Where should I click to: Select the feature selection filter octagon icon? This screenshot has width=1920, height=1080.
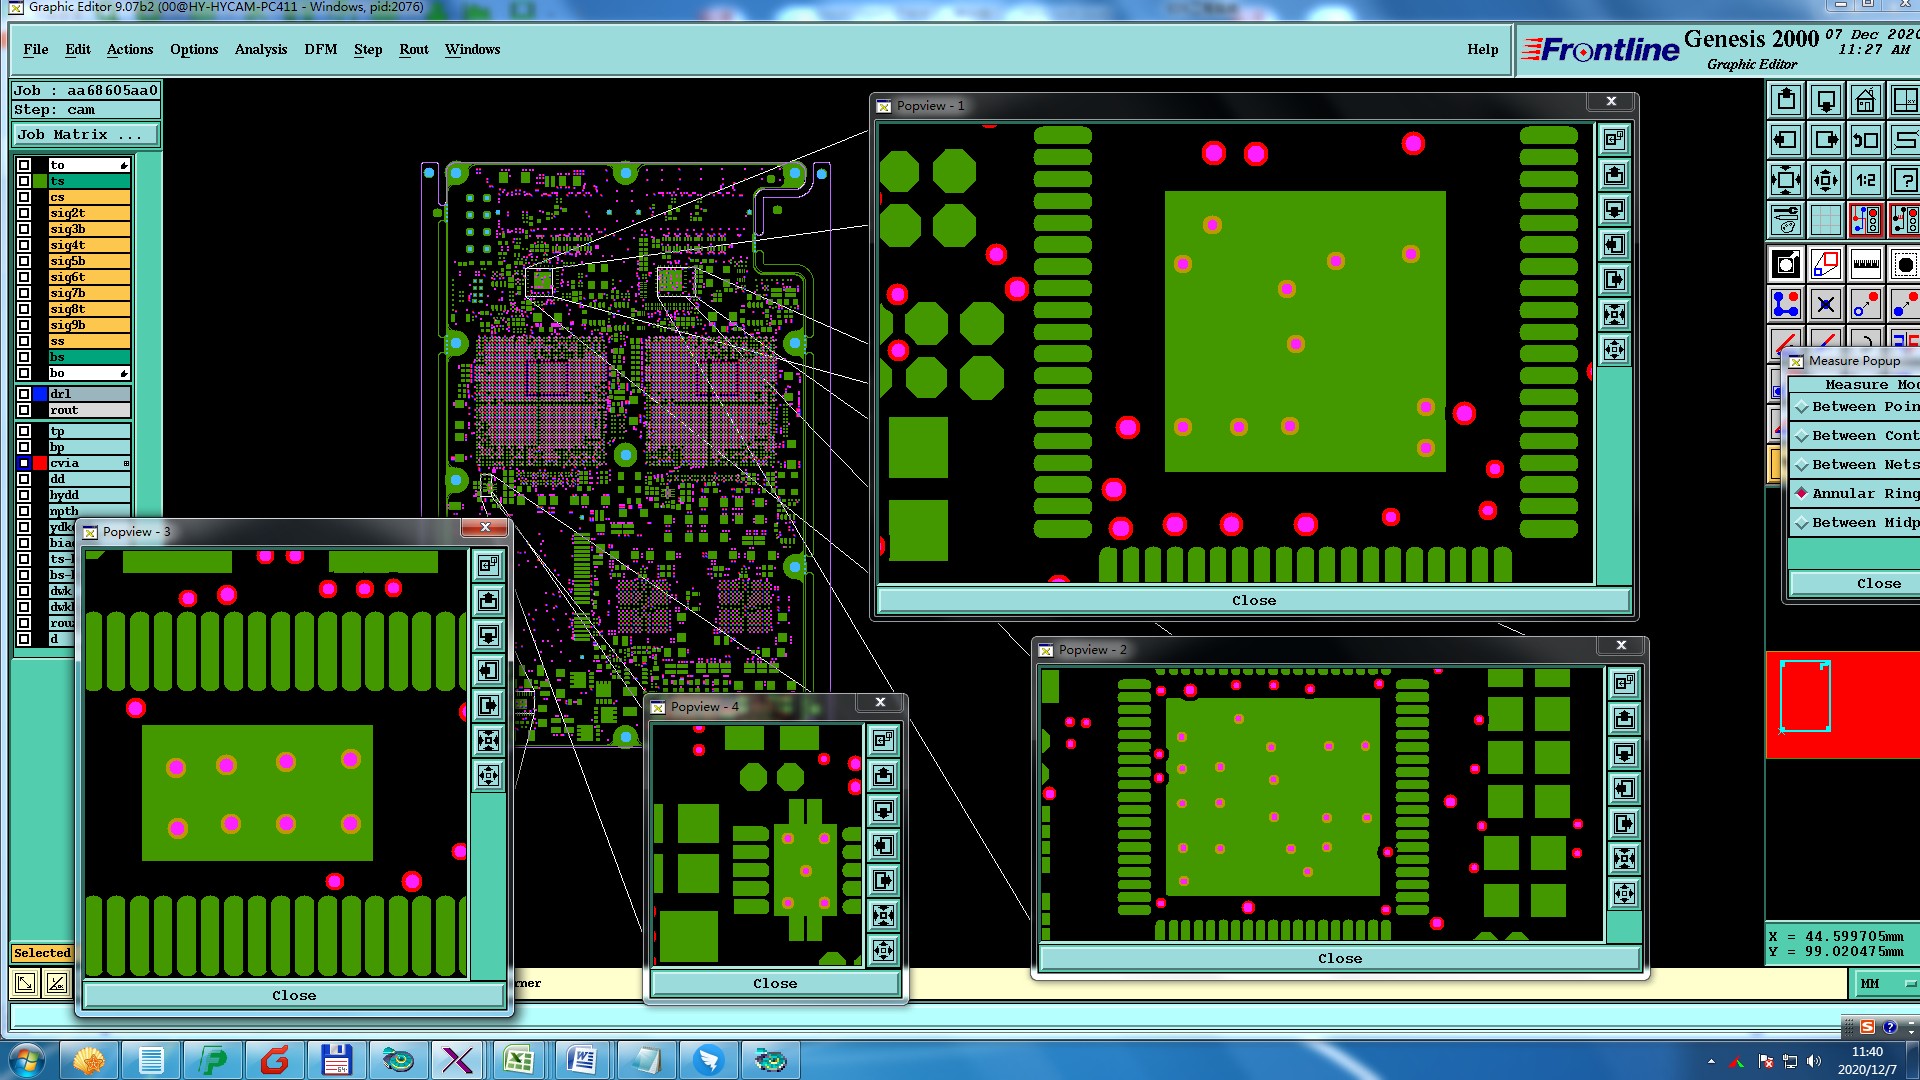pyautogui.click(x=1905, y=265)
